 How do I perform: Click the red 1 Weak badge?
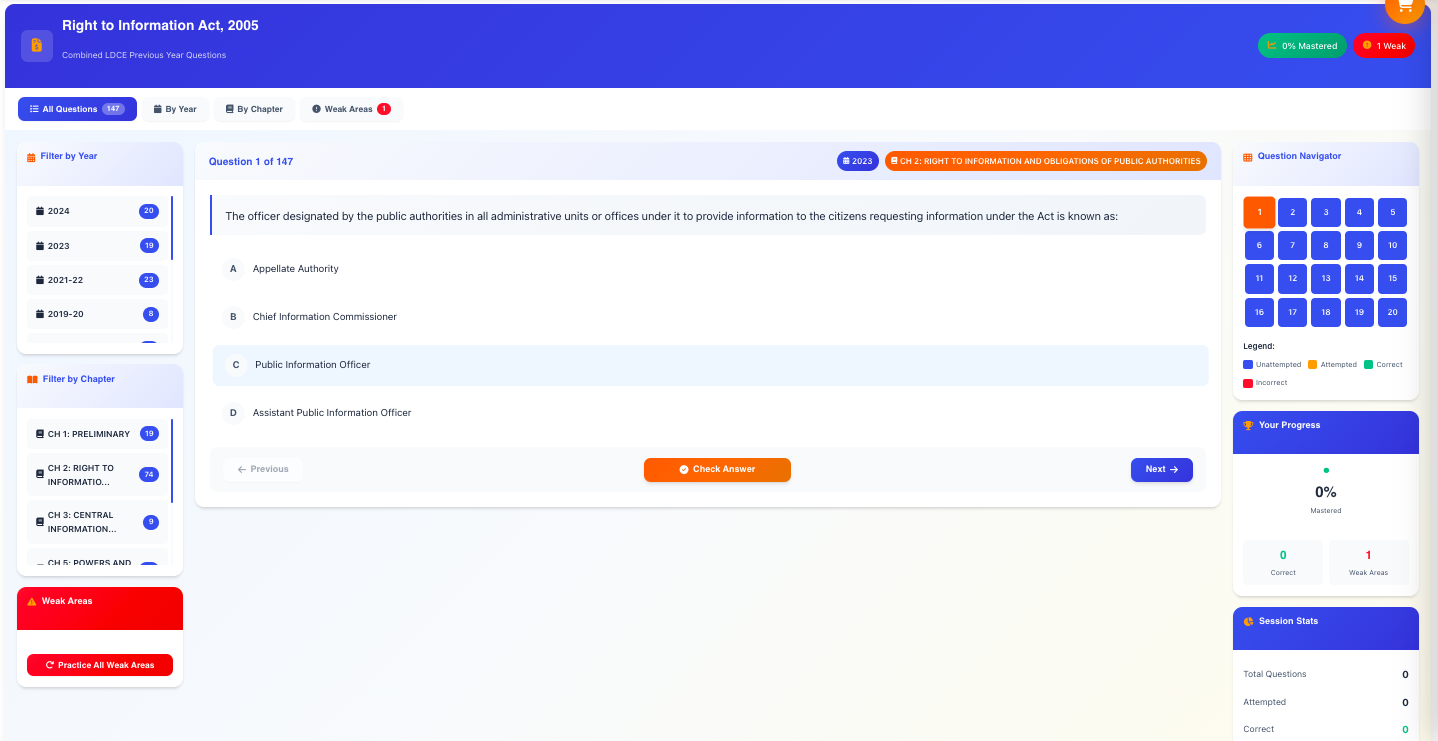click(1384, 46)
